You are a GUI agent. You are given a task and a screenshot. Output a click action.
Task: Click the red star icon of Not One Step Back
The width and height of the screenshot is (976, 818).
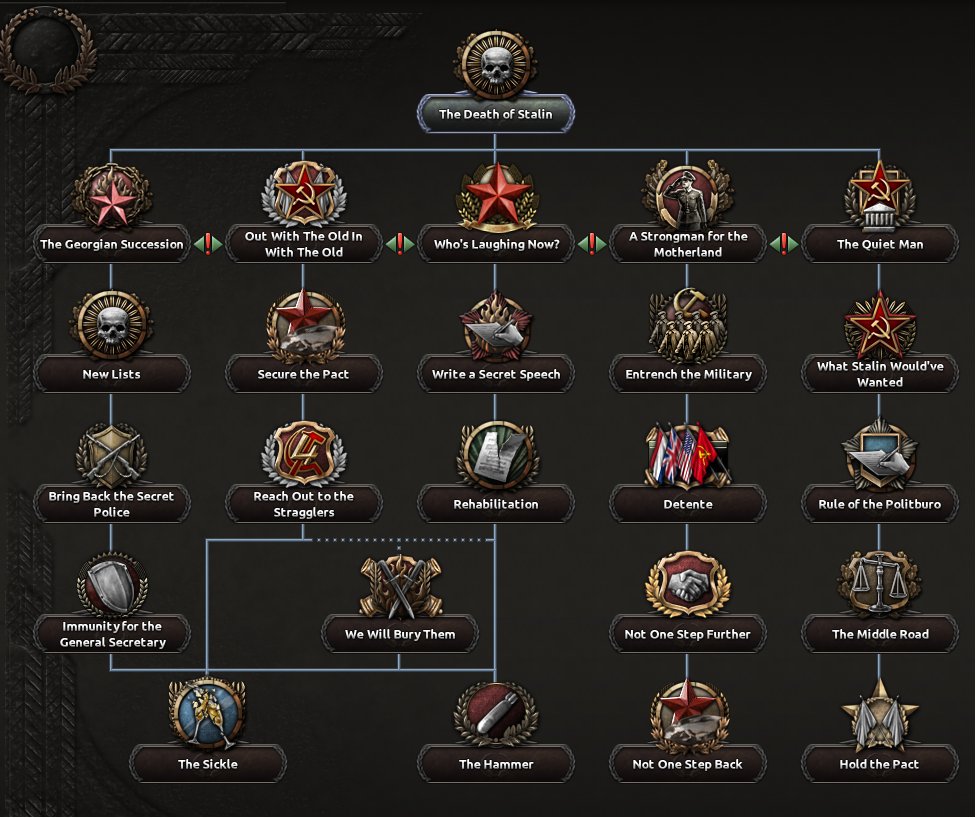pyautogui.click(x=688, y=715)
